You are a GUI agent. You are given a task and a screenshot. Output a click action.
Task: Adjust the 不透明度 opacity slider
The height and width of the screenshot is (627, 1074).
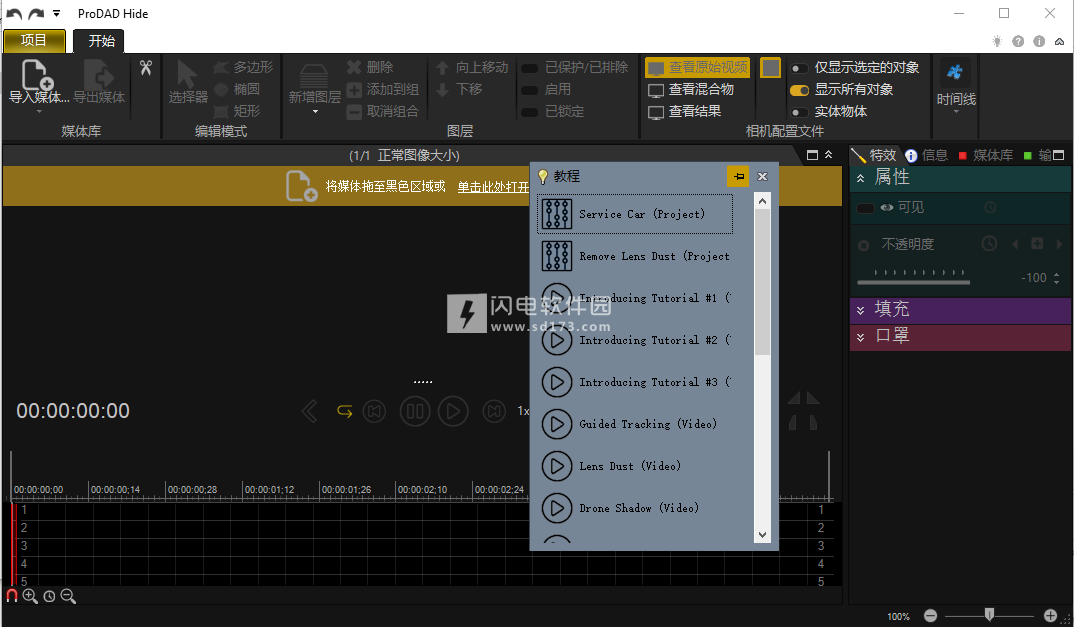tap(913, 282)
